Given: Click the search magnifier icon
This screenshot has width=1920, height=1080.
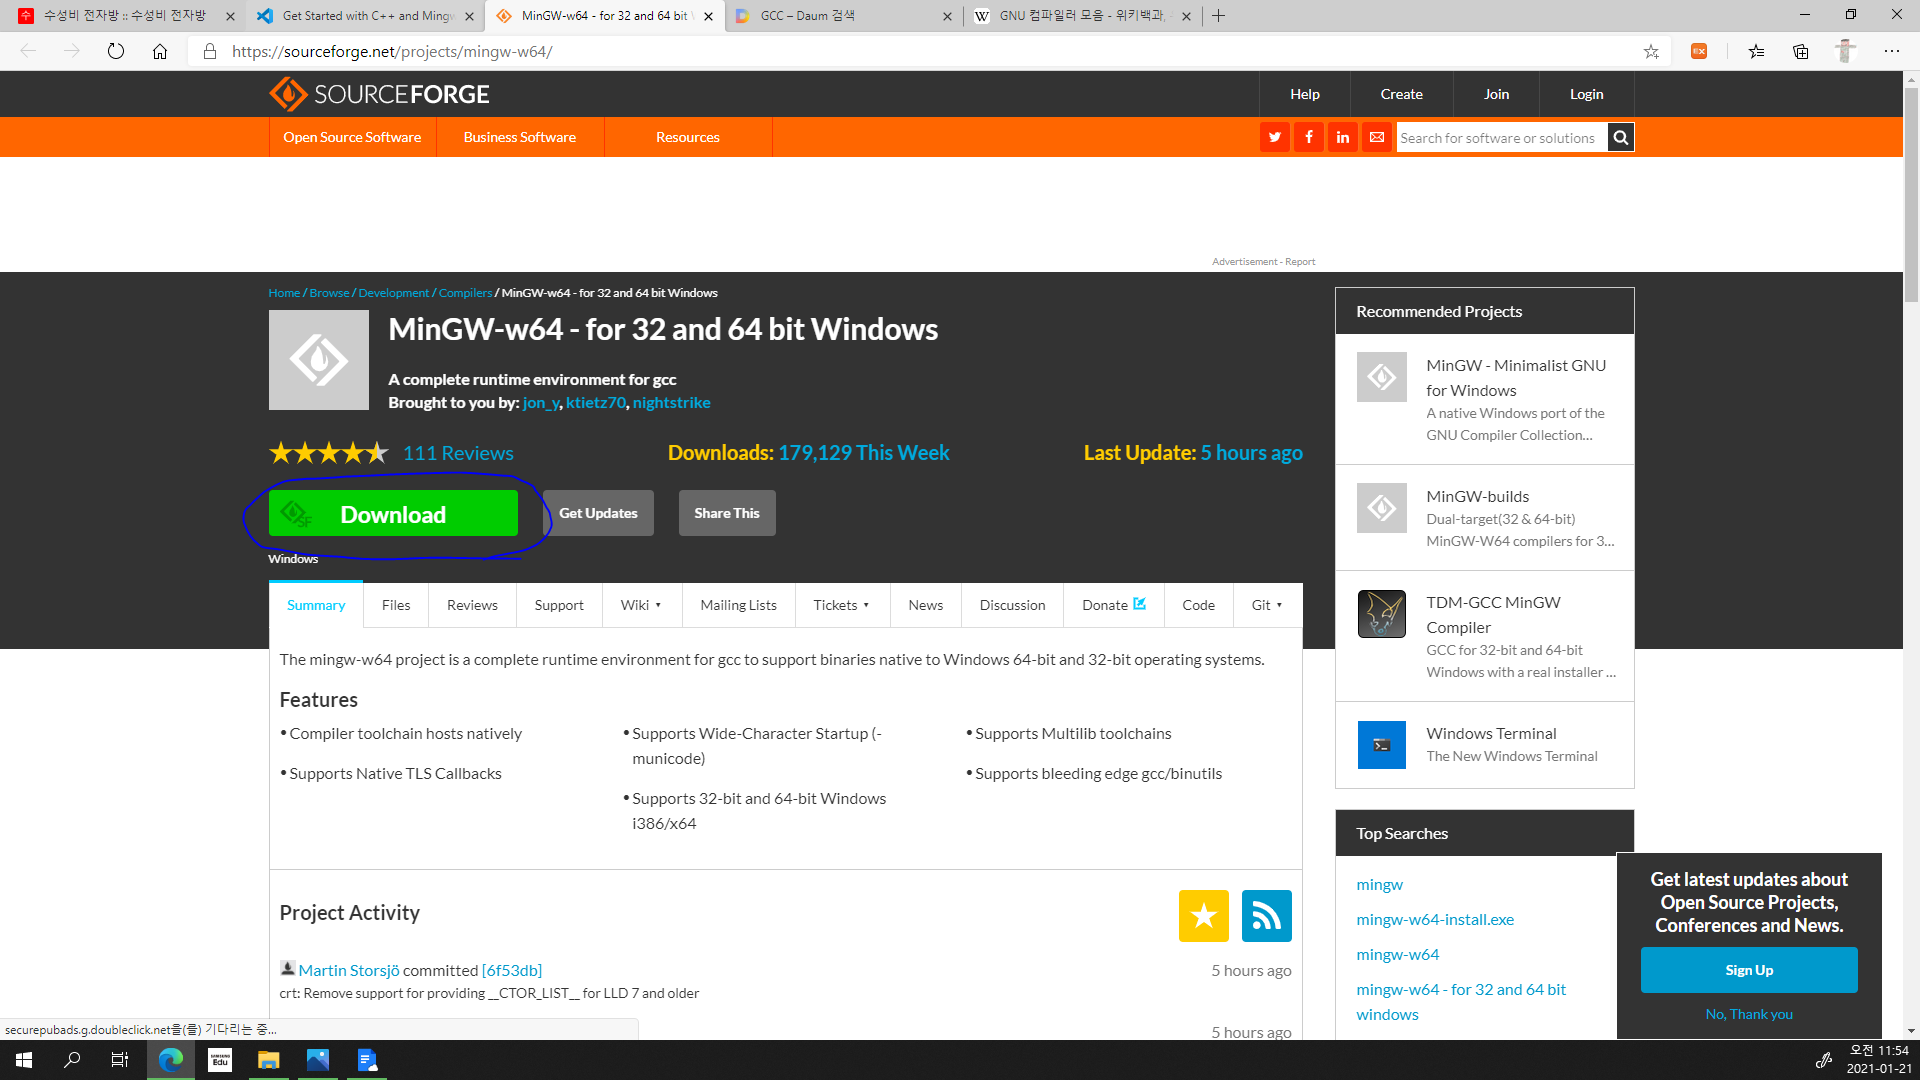Looking at the screenshot, I should 1621,137.
